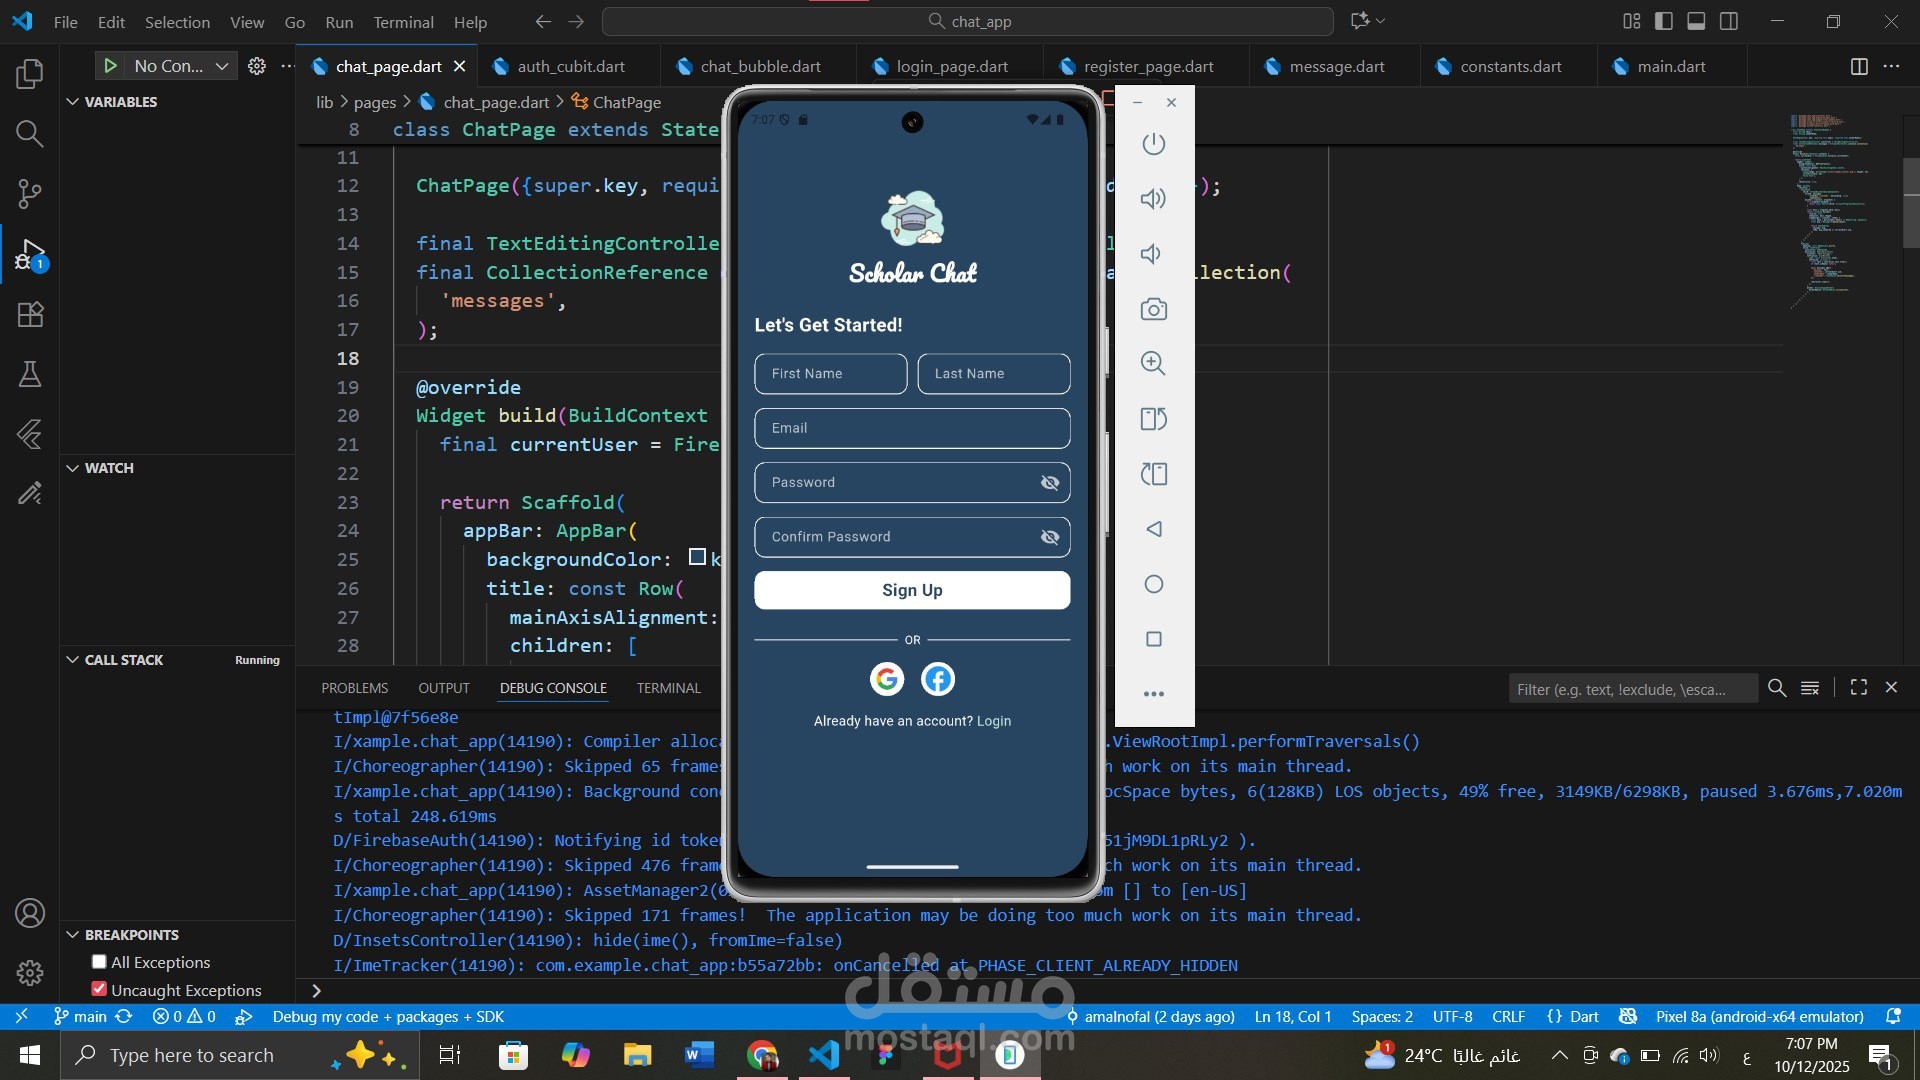Switch to the login_page.dart tab
The height and width of the screenshot is (1080, 1920).
951,66
